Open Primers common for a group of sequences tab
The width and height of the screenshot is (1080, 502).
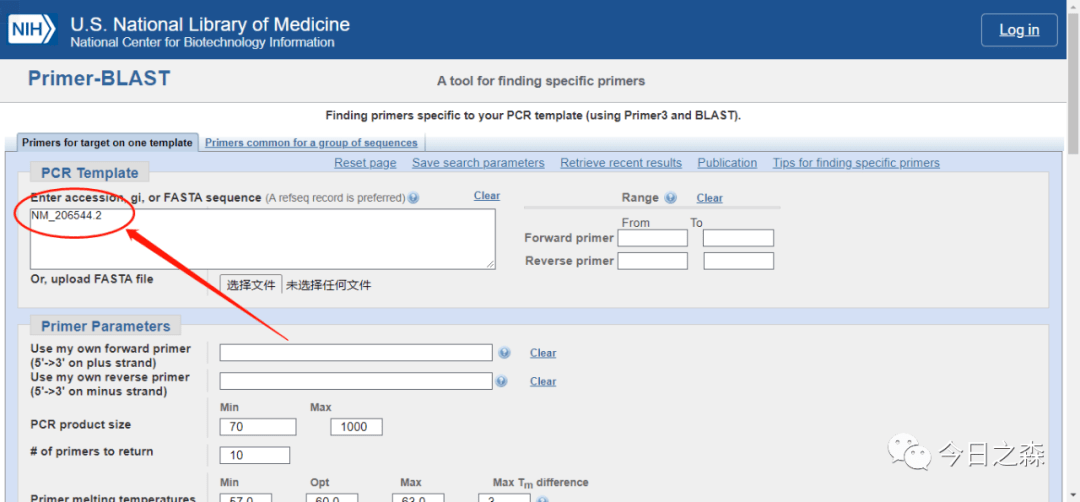point(311,143)
